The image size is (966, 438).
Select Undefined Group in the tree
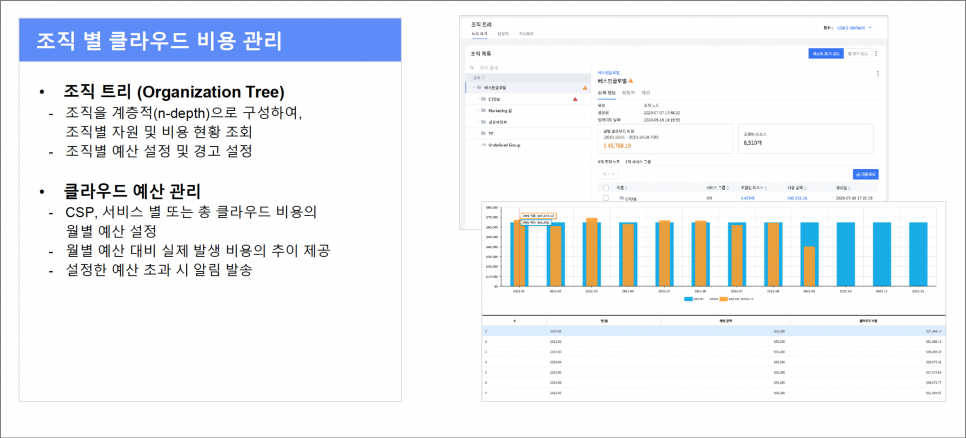pyautogui.click(x=505, y=145)
